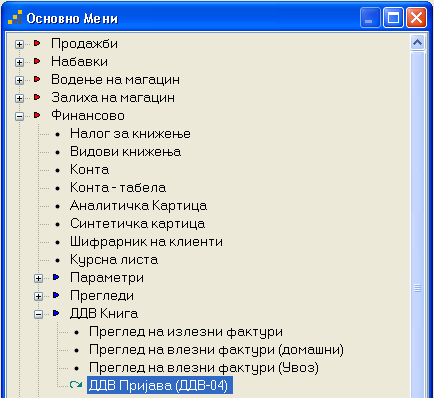Select the ДДВ Книга label
Screen dimensions: 434x398
pyautogui.click(x=104, y=314)
